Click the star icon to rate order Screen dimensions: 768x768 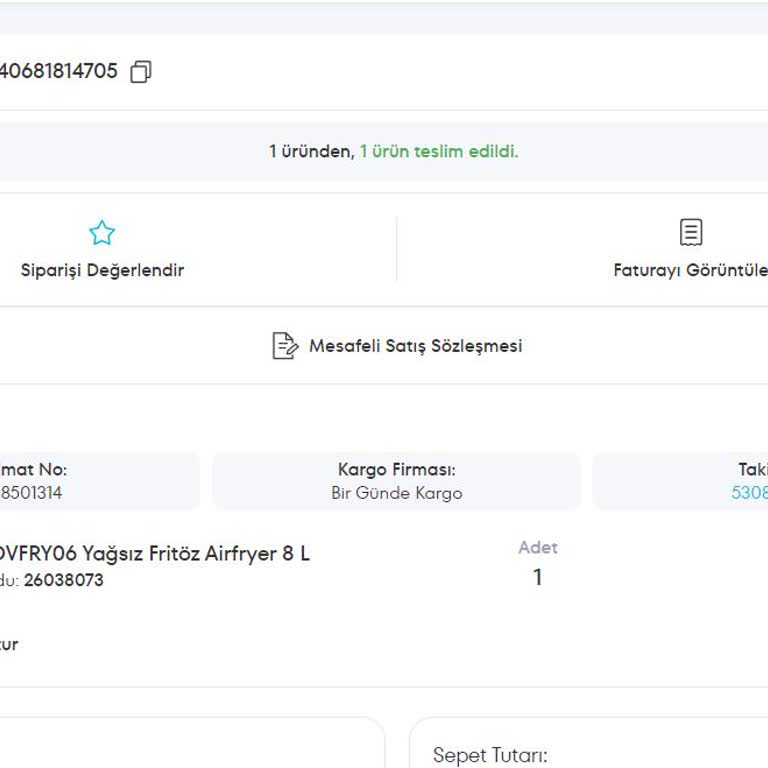pos(102,234)
